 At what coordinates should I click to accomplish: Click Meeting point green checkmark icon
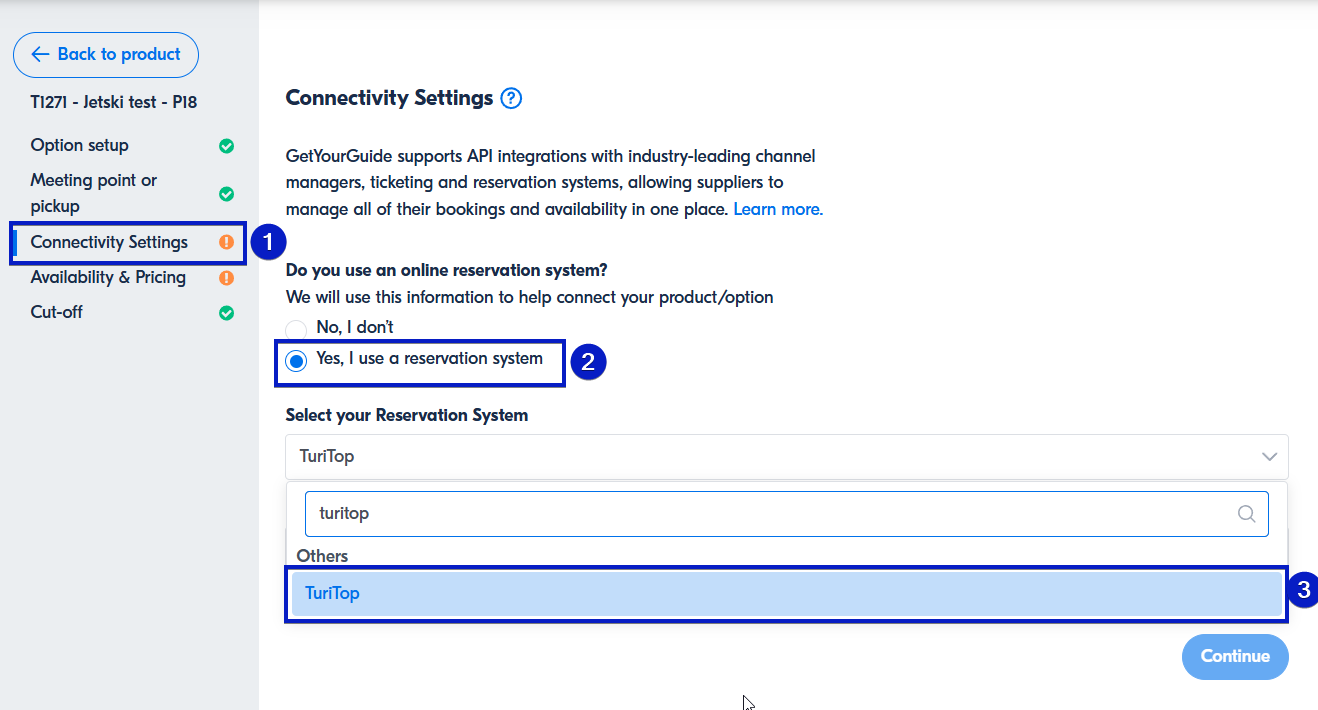pyautogui.click(x=227, y=193)
